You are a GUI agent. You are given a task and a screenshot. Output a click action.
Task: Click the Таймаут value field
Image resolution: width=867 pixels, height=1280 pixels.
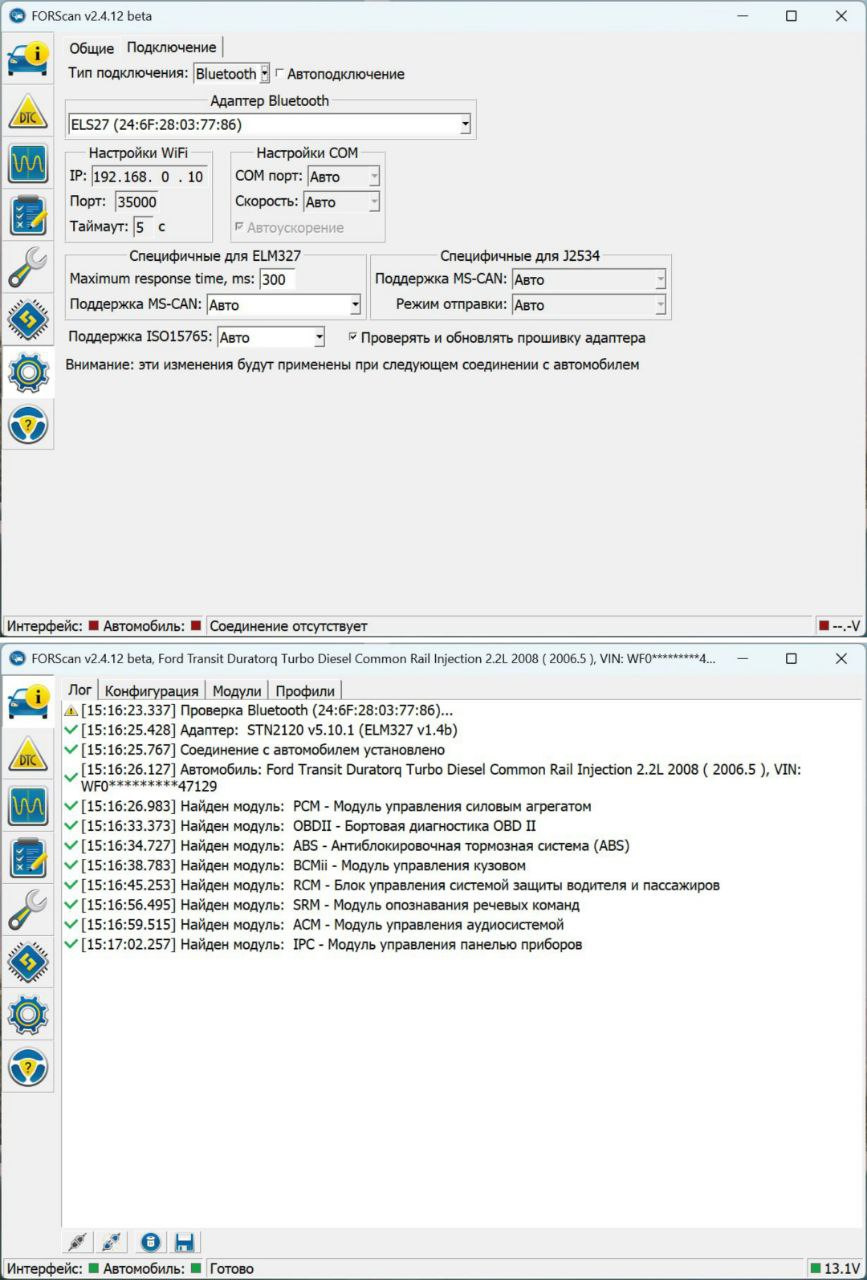coord(143,227)
